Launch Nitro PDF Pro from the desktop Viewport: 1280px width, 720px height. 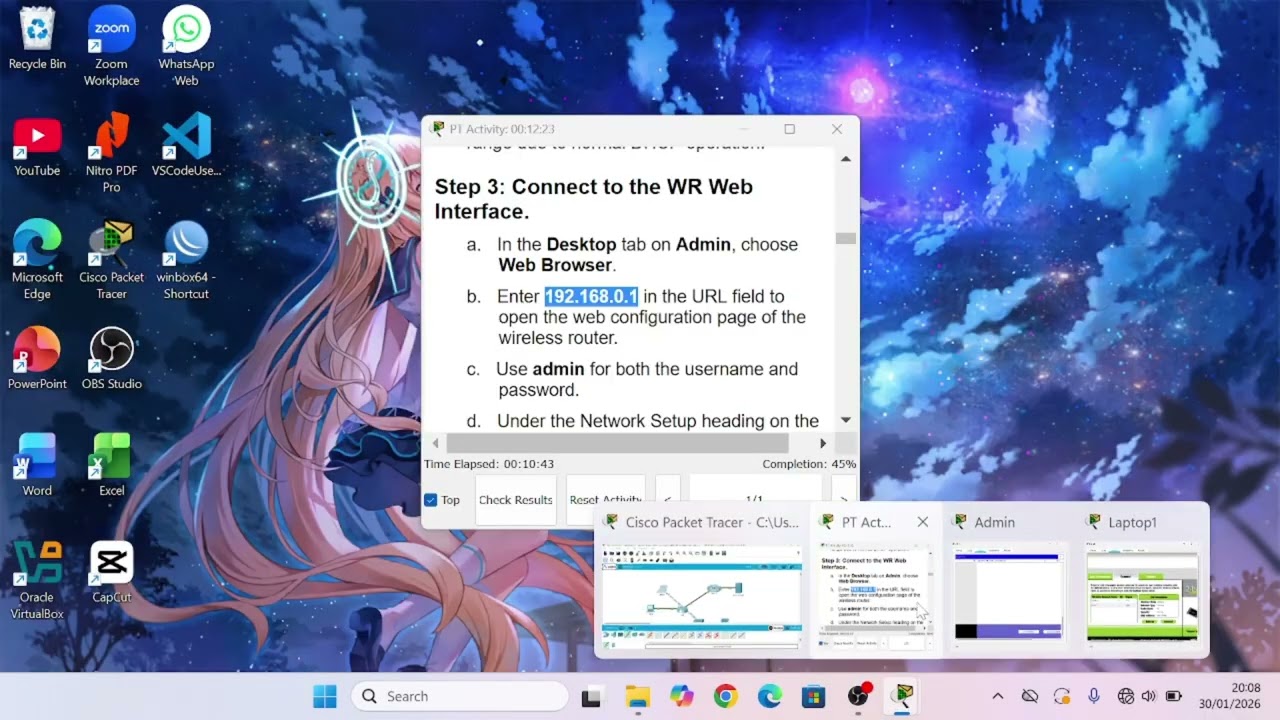click(x=111, y=153)
